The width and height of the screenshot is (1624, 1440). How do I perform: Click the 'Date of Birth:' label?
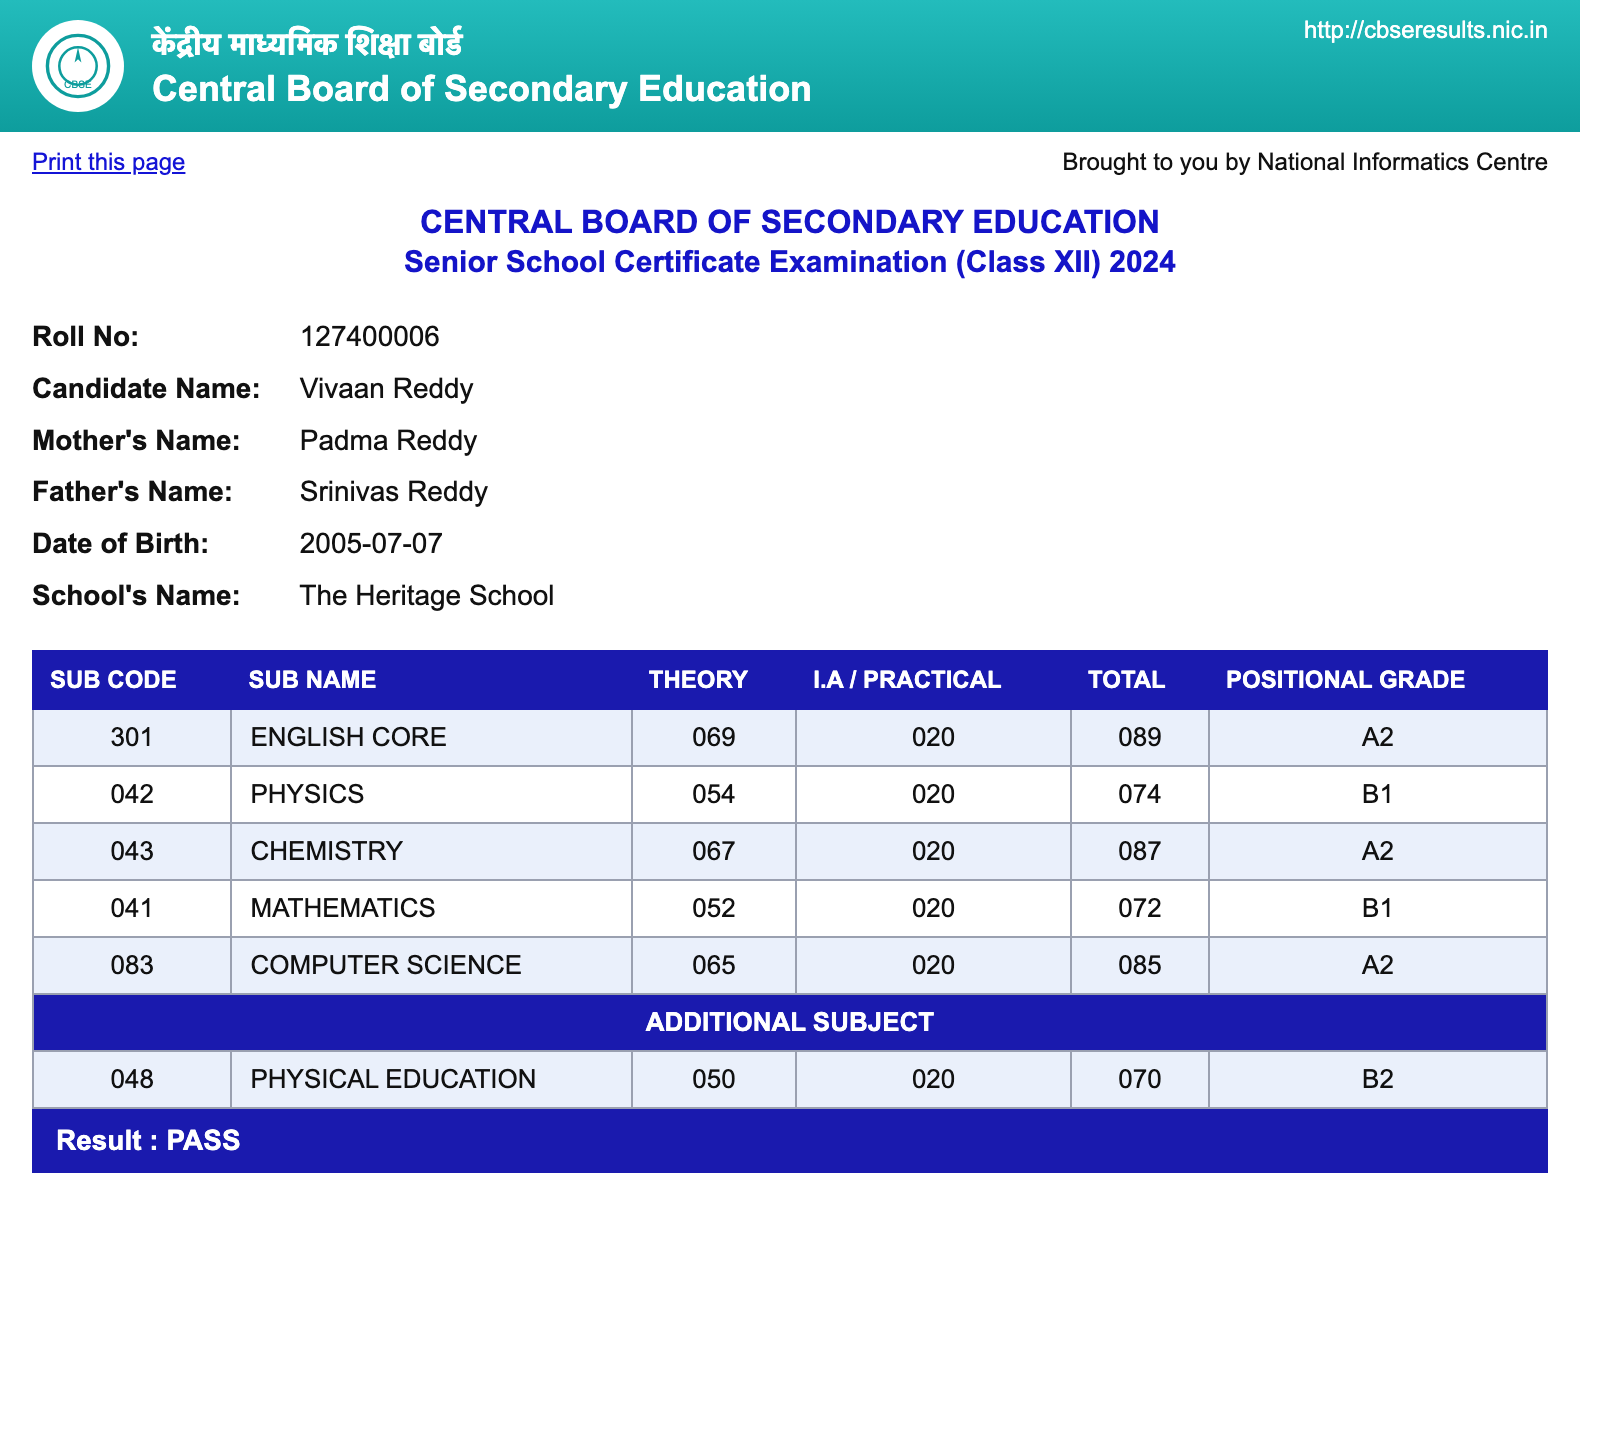click(121, 544)
